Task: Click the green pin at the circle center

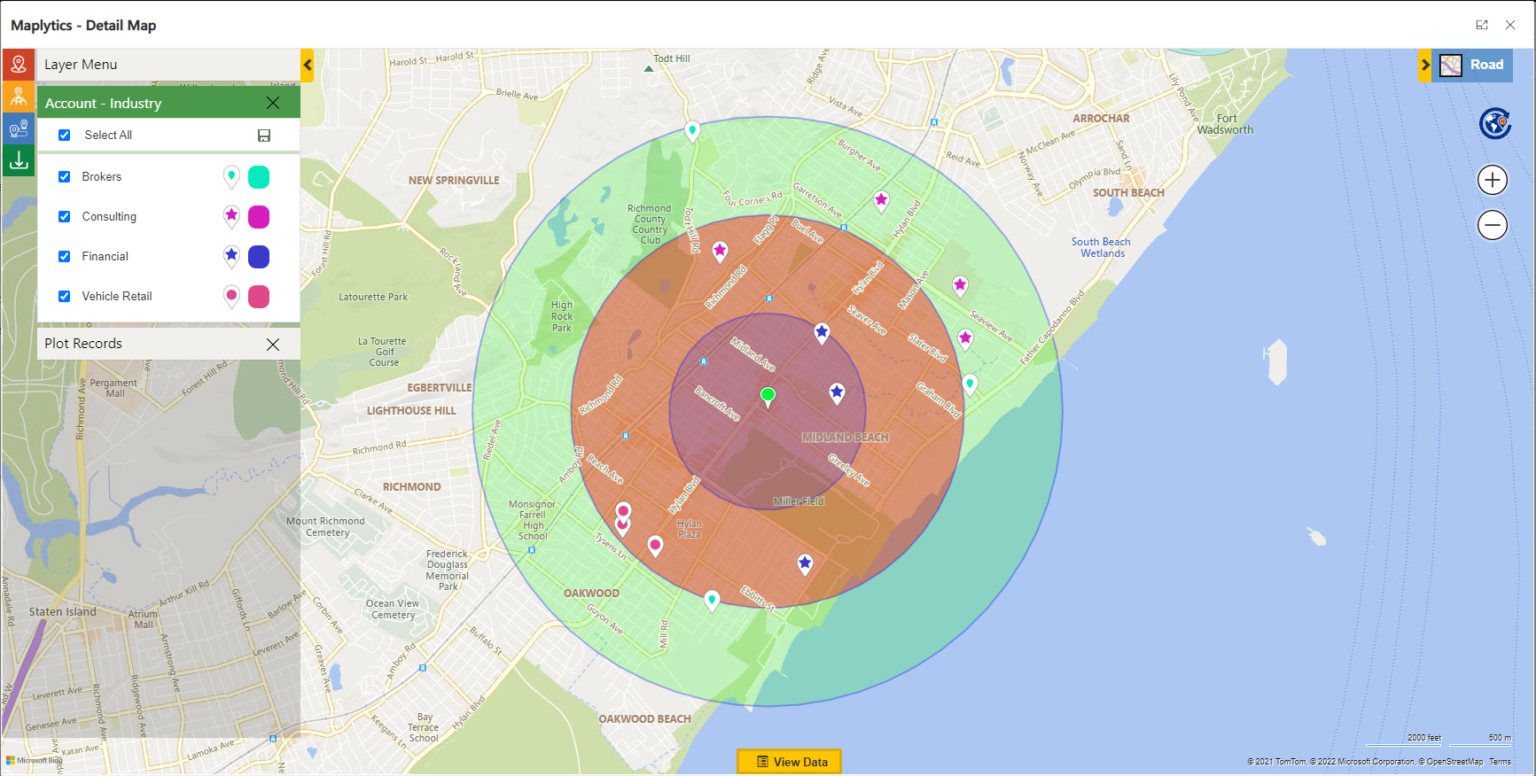Action: (767, 396)
